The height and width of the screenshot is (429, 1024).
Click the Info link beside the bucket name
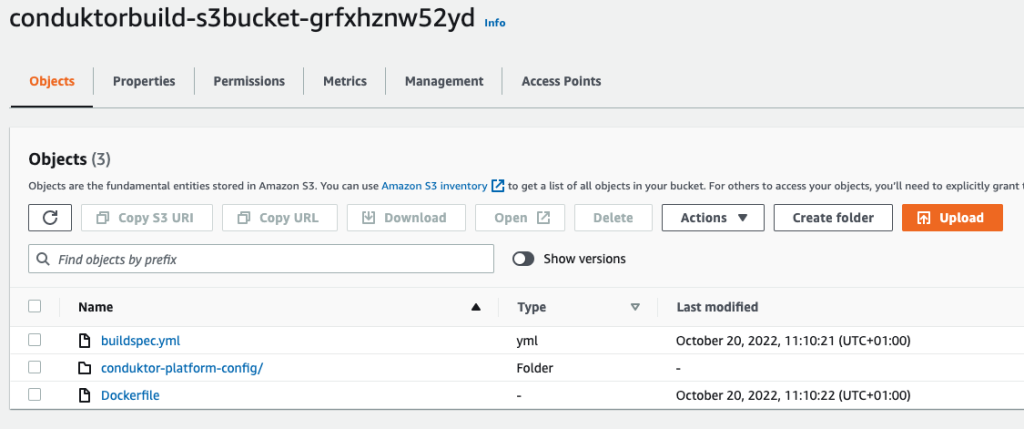tap(495, 22)
